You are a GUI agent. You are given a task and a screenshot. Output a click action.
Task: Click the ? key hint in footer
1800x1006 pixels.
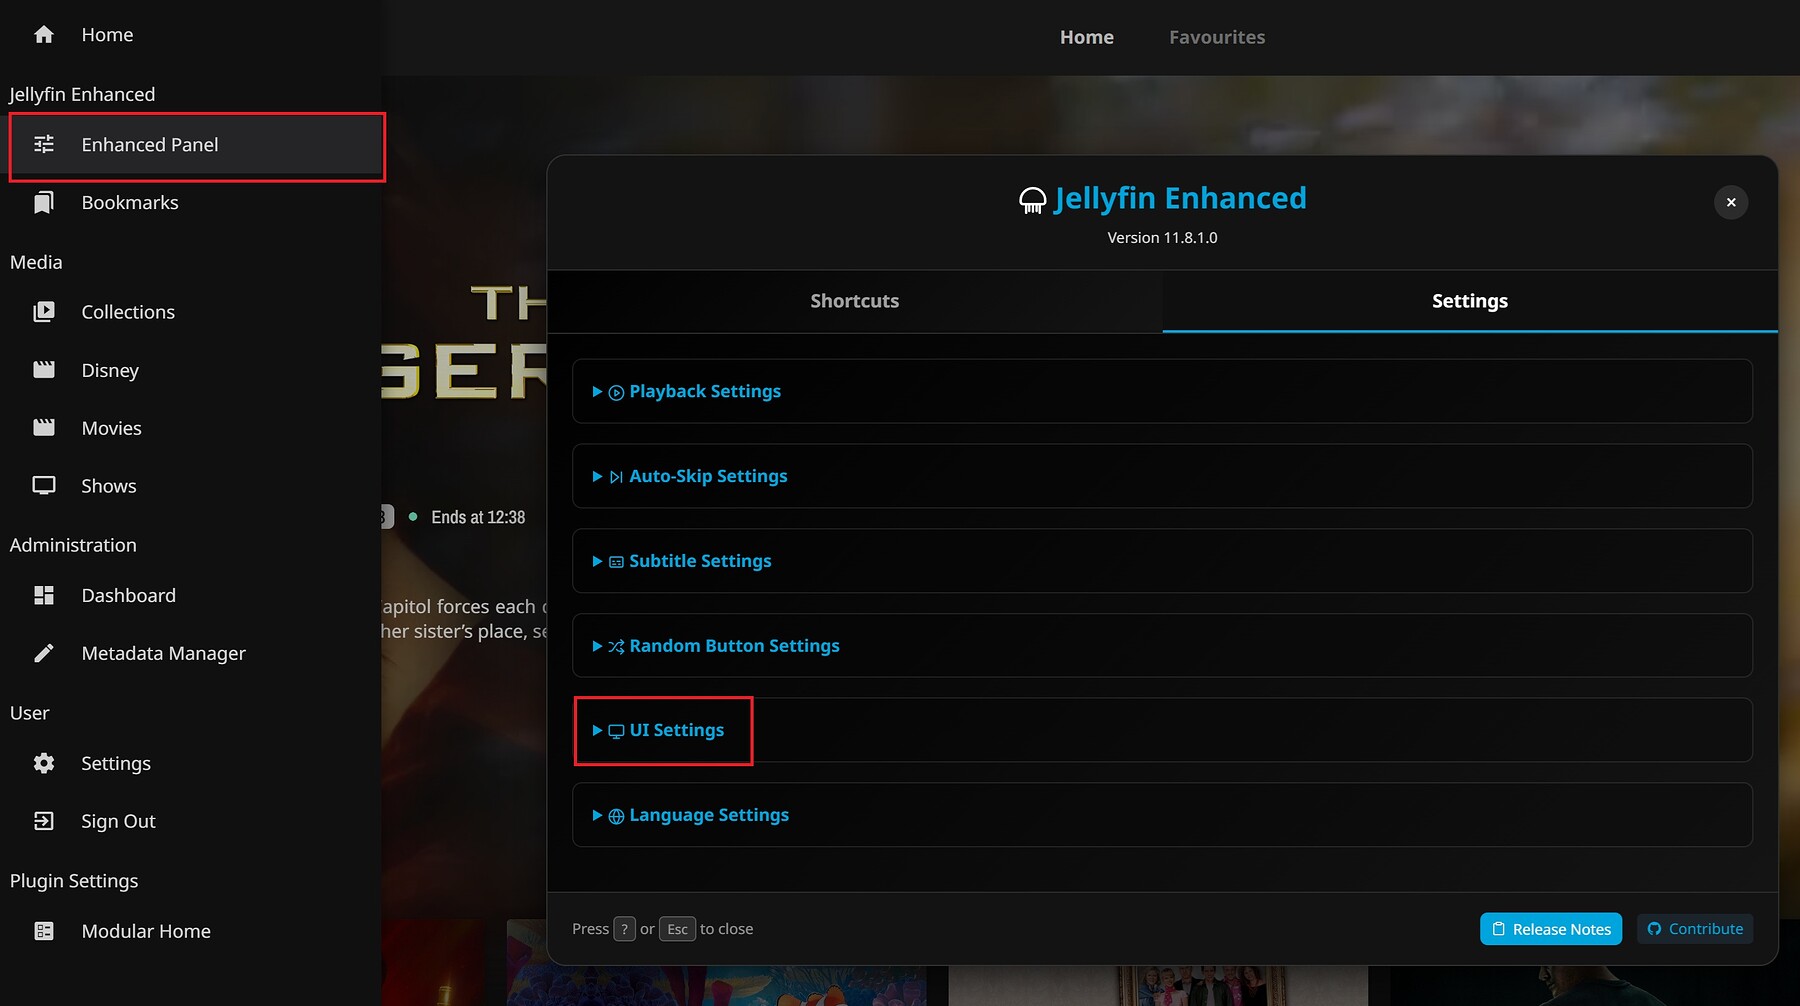[624, 929]
